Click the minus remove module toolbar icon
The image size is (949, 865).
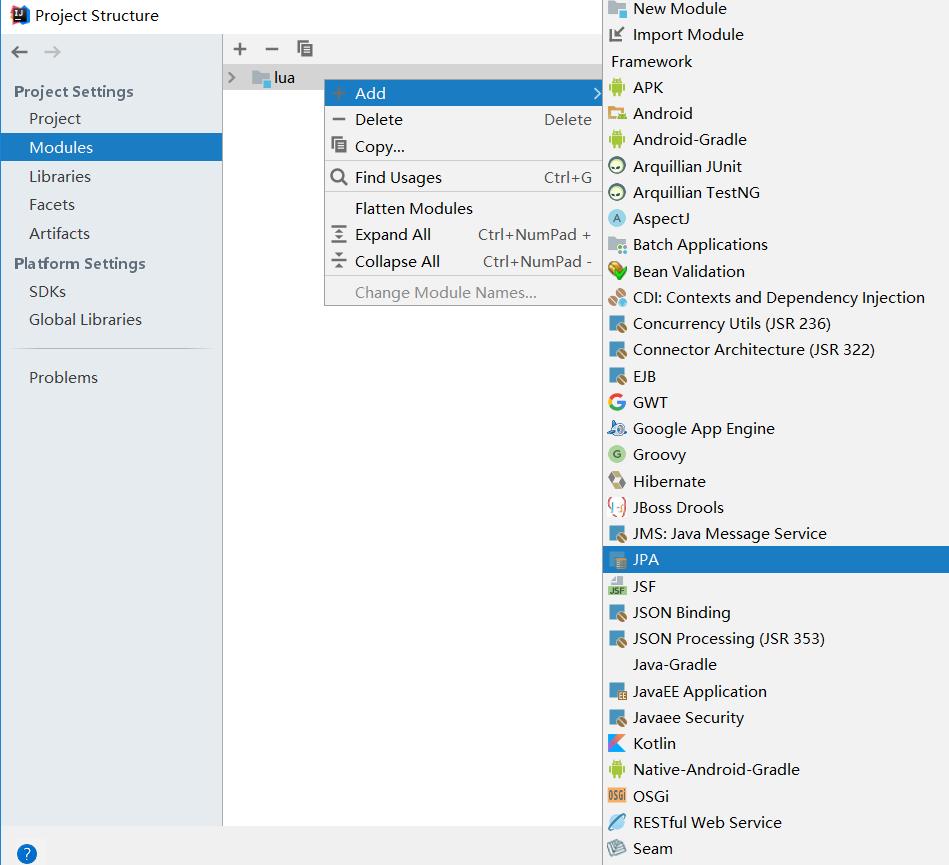(272, 49)
